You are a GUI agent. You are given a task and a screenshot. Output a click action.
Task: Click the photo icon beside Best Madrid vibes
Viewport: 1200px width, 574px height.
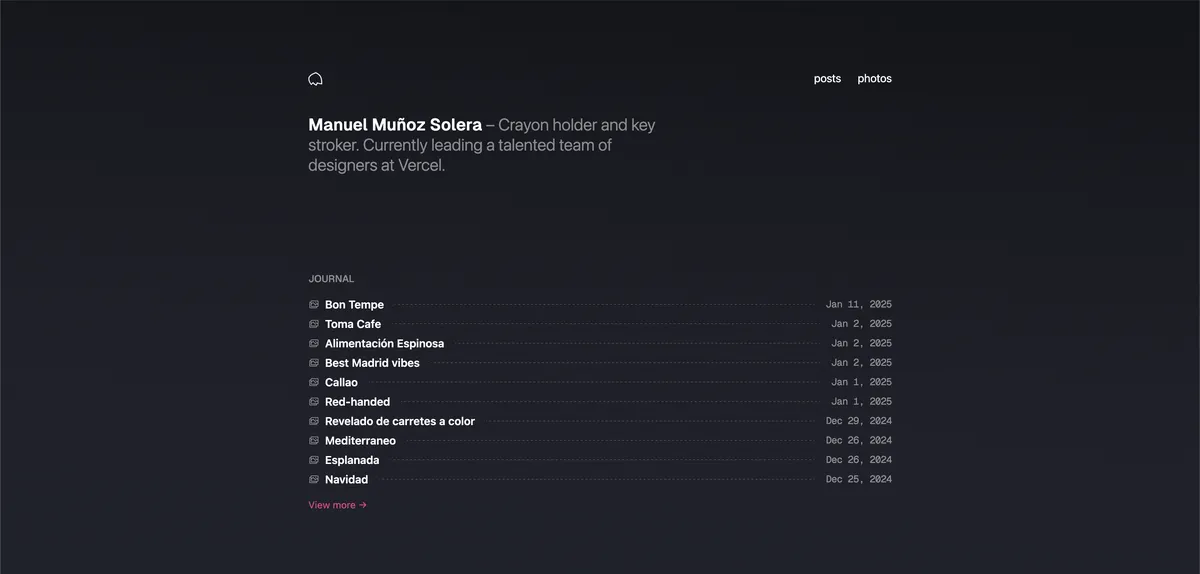tap(314, 363)
